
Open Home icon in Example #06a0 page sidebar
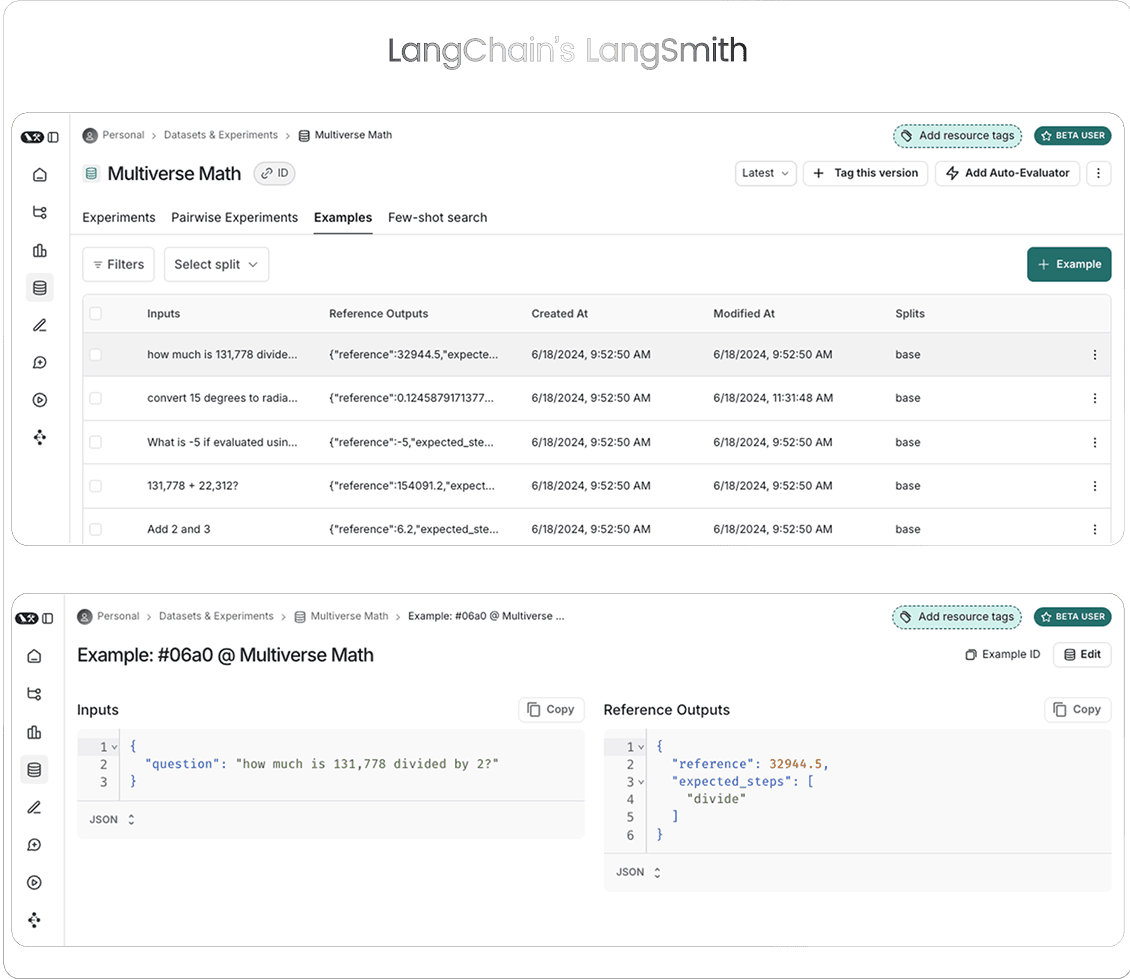click(34, 656)
